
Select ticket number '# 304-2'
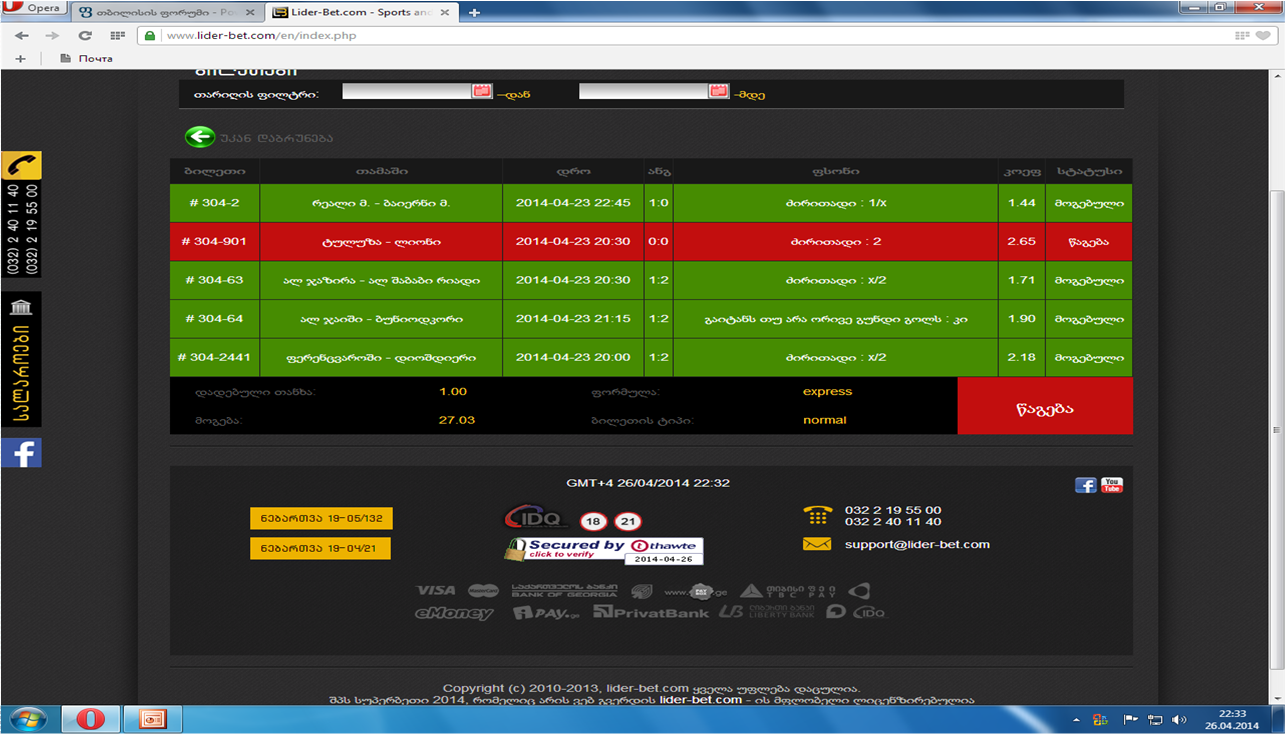pyautogui.click(x=214, y=202)
